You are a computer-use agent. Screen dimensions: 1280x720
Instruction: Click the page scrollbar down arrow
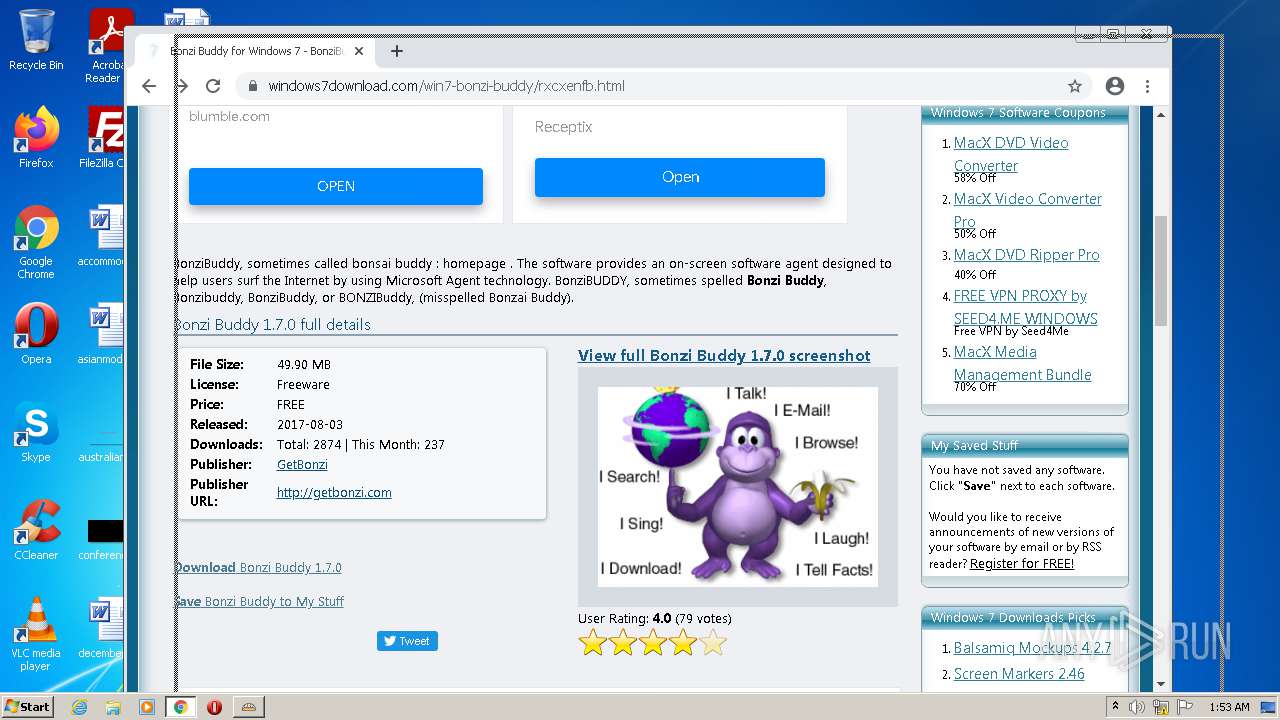1161,684
